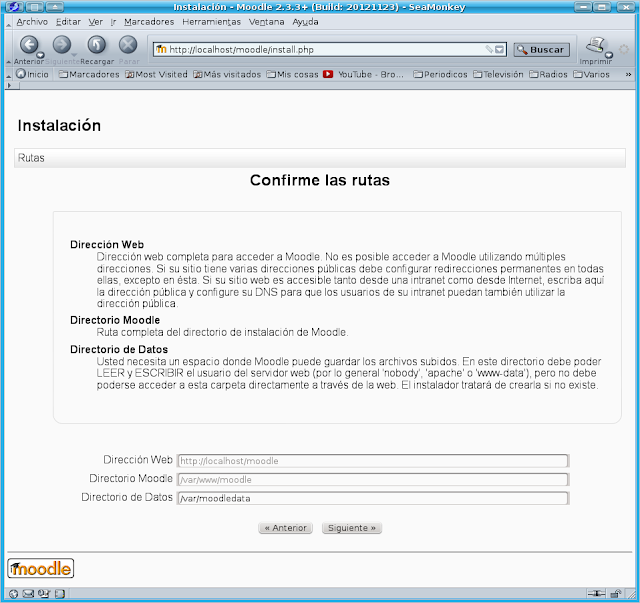Click the Buscar search button
Image resolution: width=640 pixels, height=603 pixels.
click(541, 50)
